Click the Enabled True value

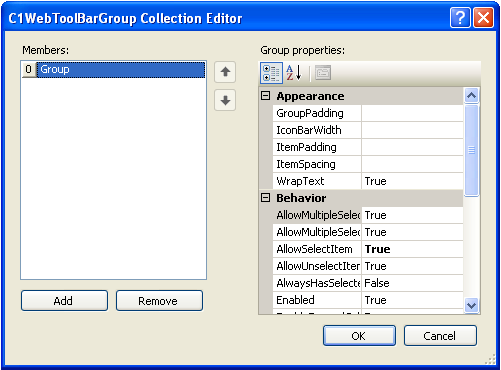412,300
